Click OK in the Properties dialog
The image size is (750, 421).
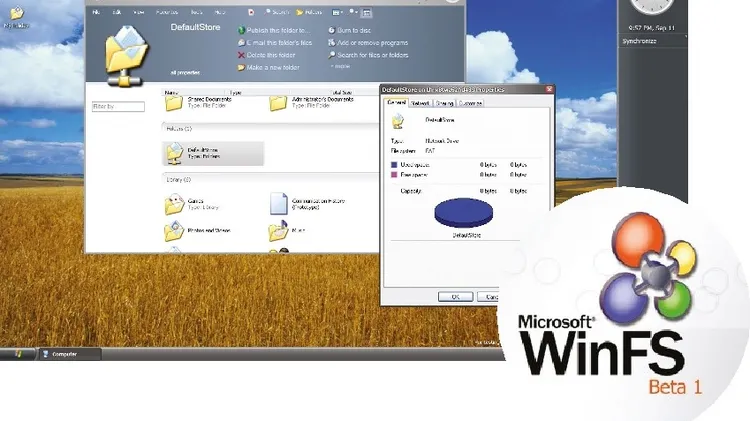tap(455, 297)
